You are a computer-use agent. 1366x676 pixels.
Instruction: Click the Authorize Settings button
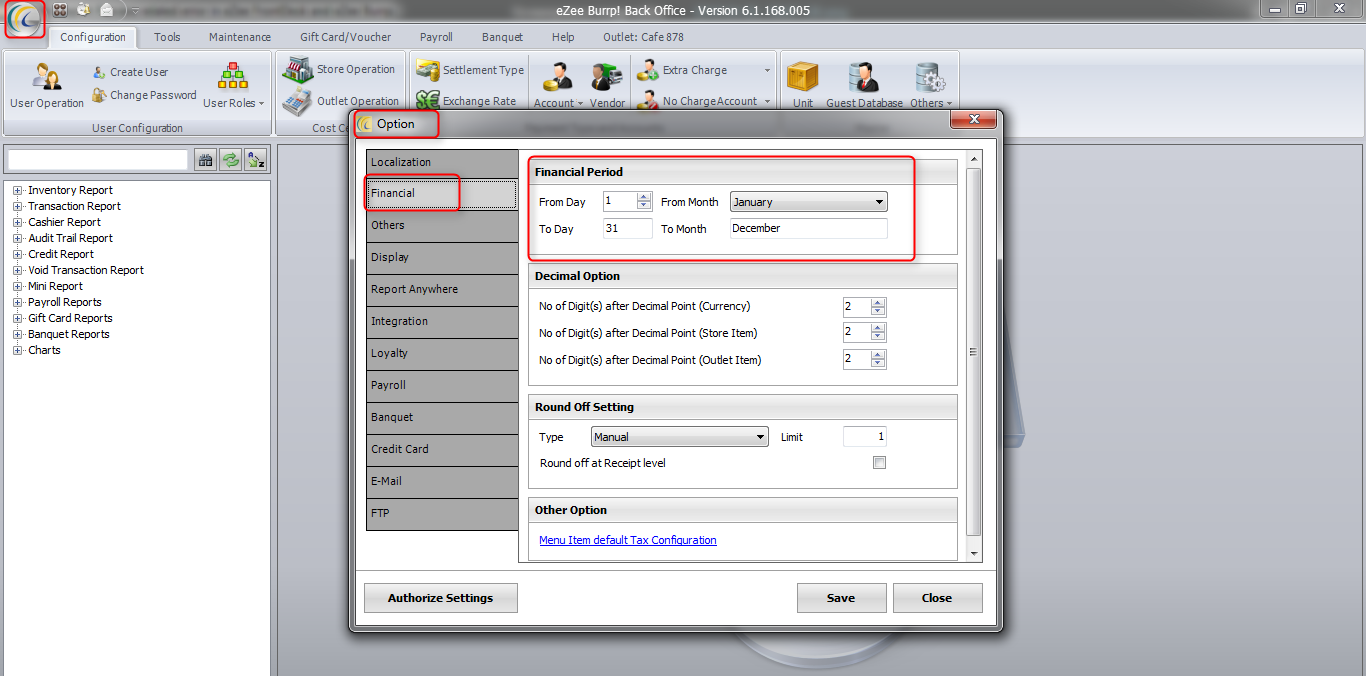pyautogui.click(x=441, y=598)
